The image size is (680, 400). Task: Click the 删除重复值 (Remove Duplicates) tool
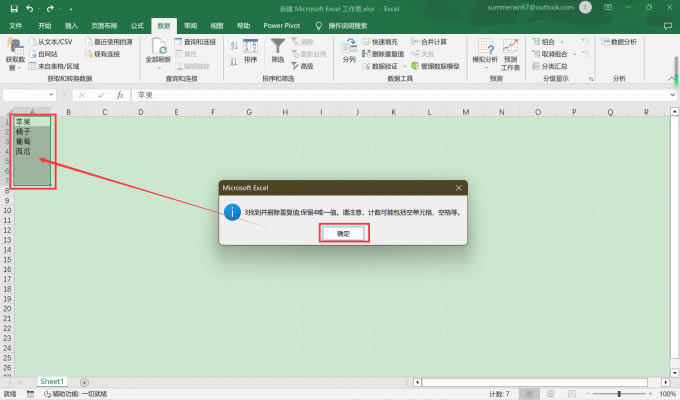pyautogui.click(x=384, y=54)
